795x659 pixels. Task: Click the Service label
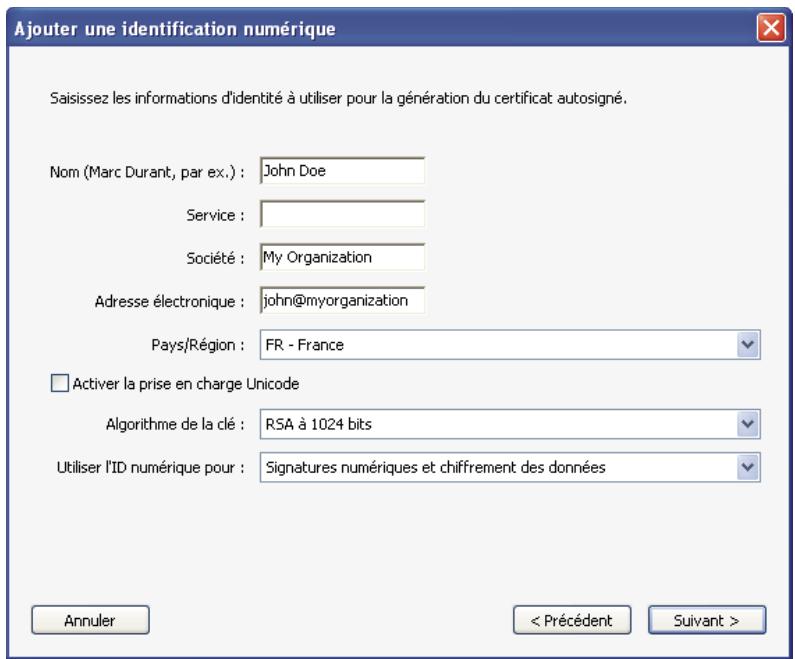pos(215,215)
